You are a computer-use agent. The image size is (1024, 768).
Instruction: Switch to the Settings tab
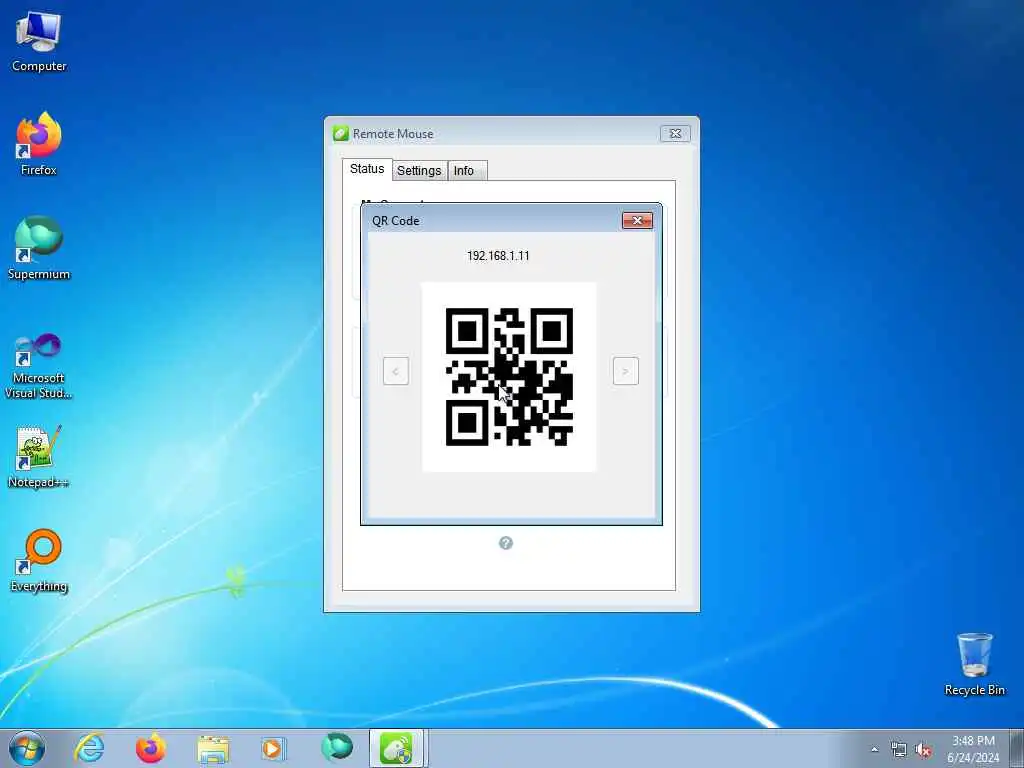click(419, 170)
